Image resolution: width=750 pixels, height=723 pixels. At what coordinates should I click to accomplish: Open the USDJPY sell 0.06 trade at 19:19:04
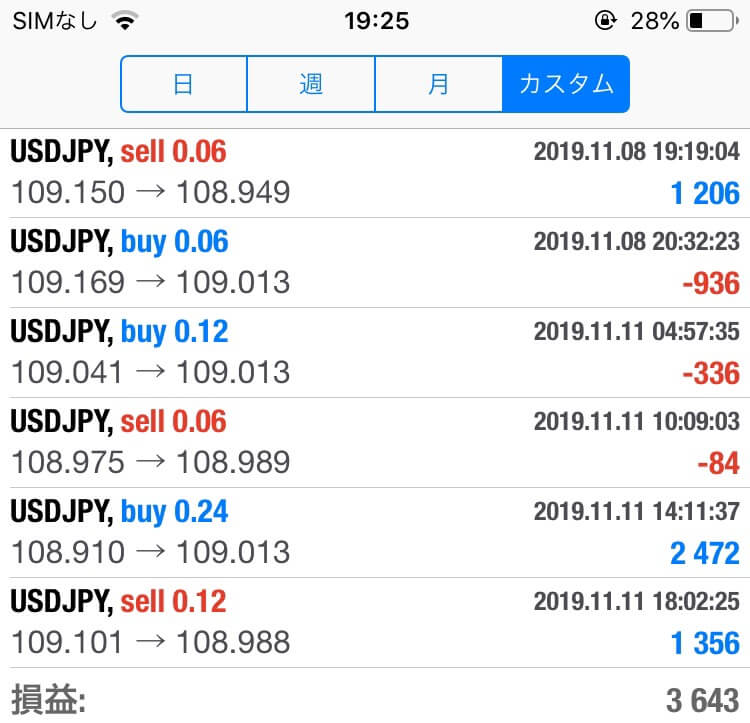[375, 173]
